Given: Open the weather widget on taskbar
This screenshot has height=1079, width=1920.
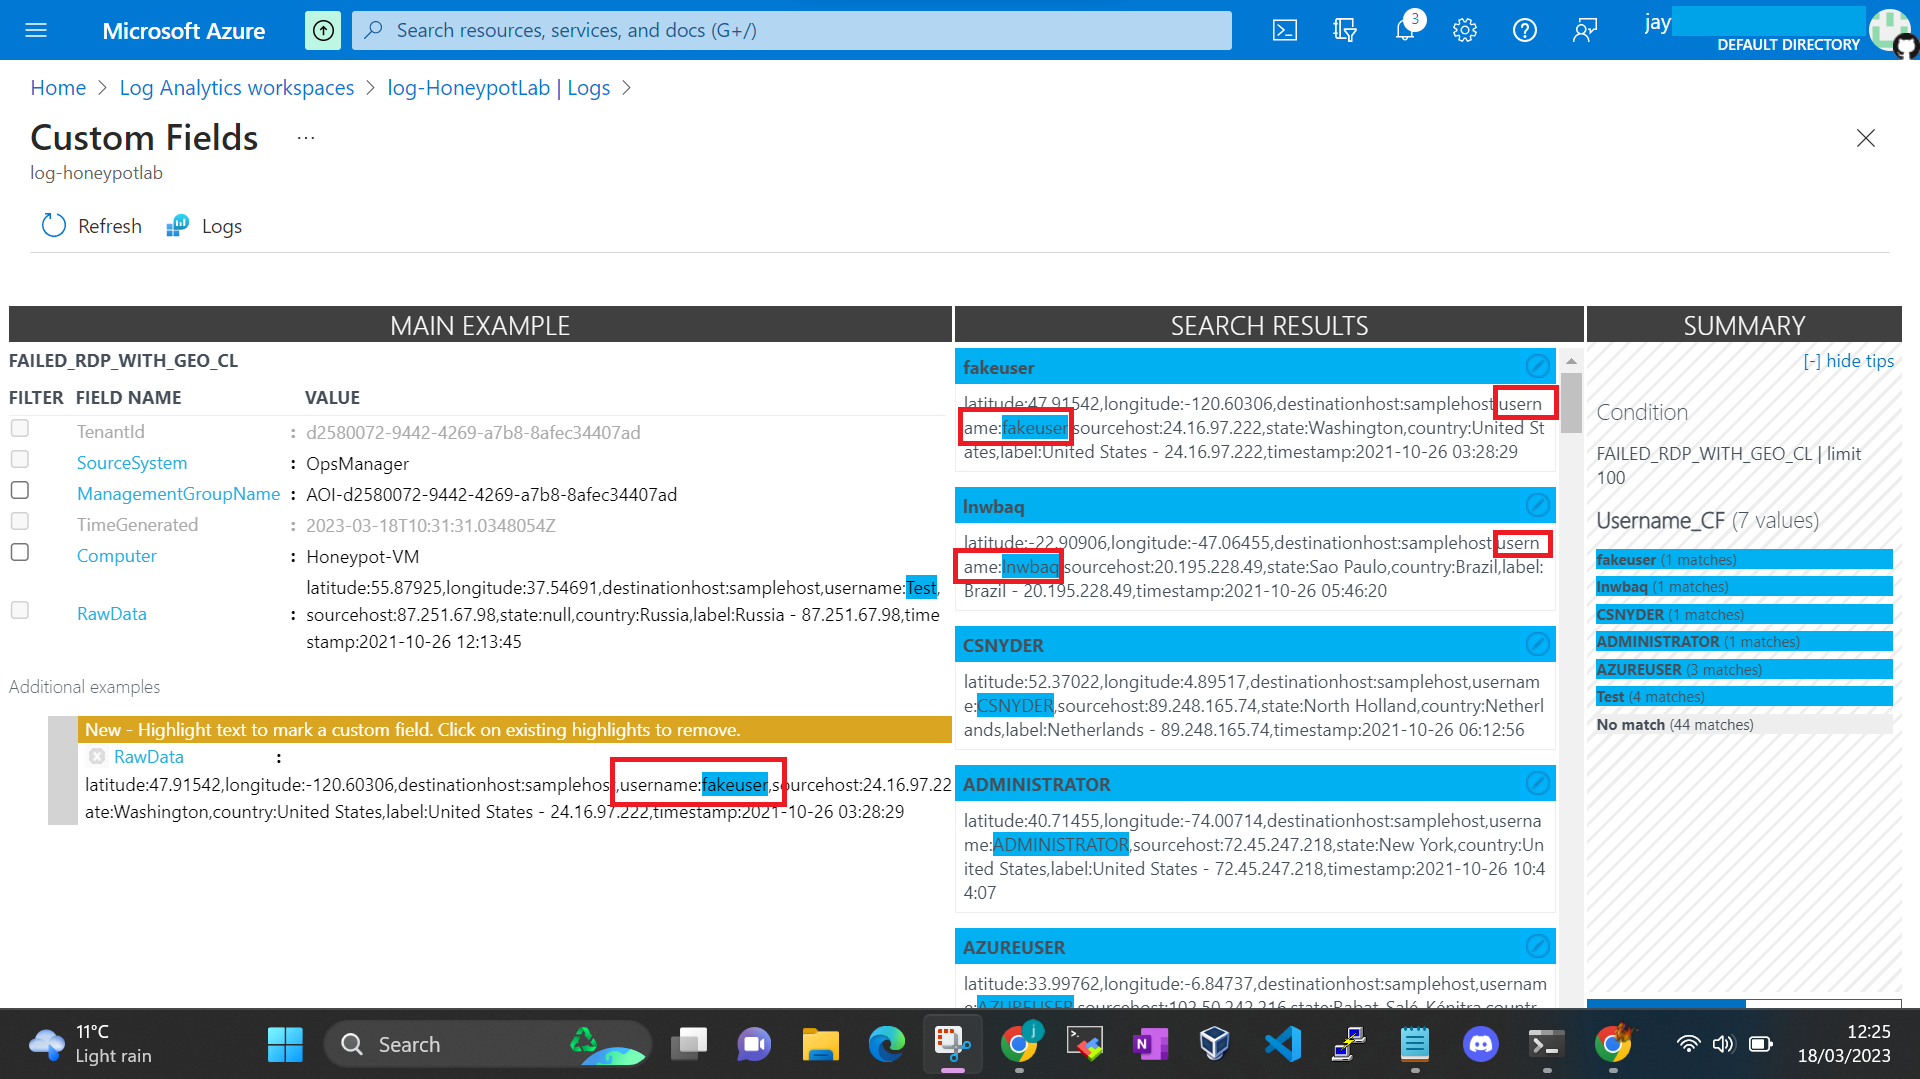Looking at the screenshot, I should pyautogui.click(x=92, y=1044).
